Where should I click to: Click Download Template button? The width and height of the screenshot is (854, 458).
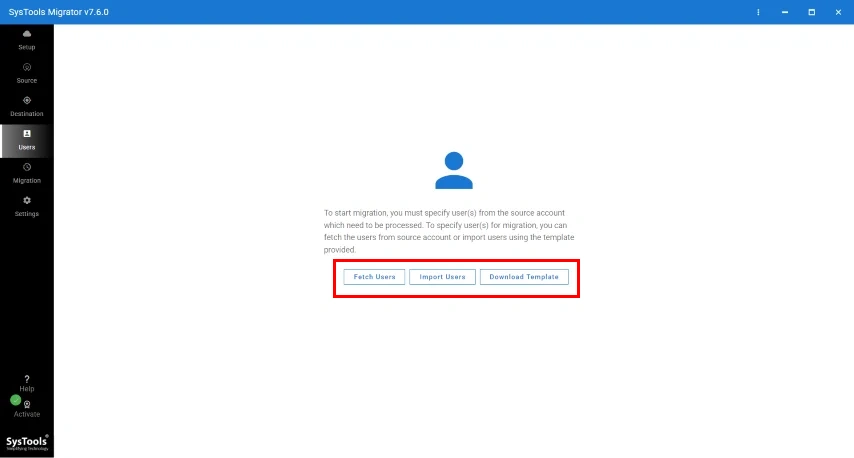[x=524, y=277]
